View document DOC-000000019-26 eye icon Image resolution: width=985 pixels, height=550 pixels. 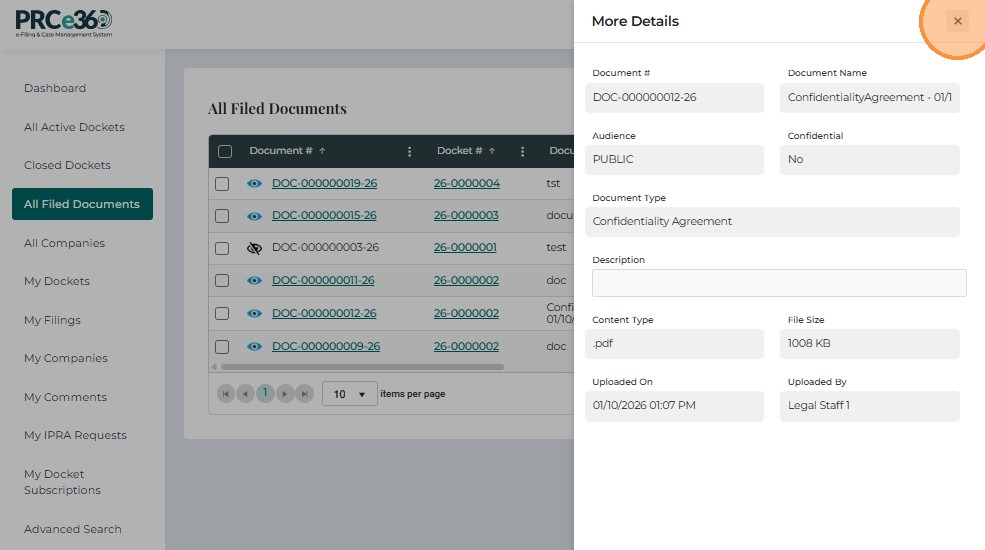pos(254,183)
